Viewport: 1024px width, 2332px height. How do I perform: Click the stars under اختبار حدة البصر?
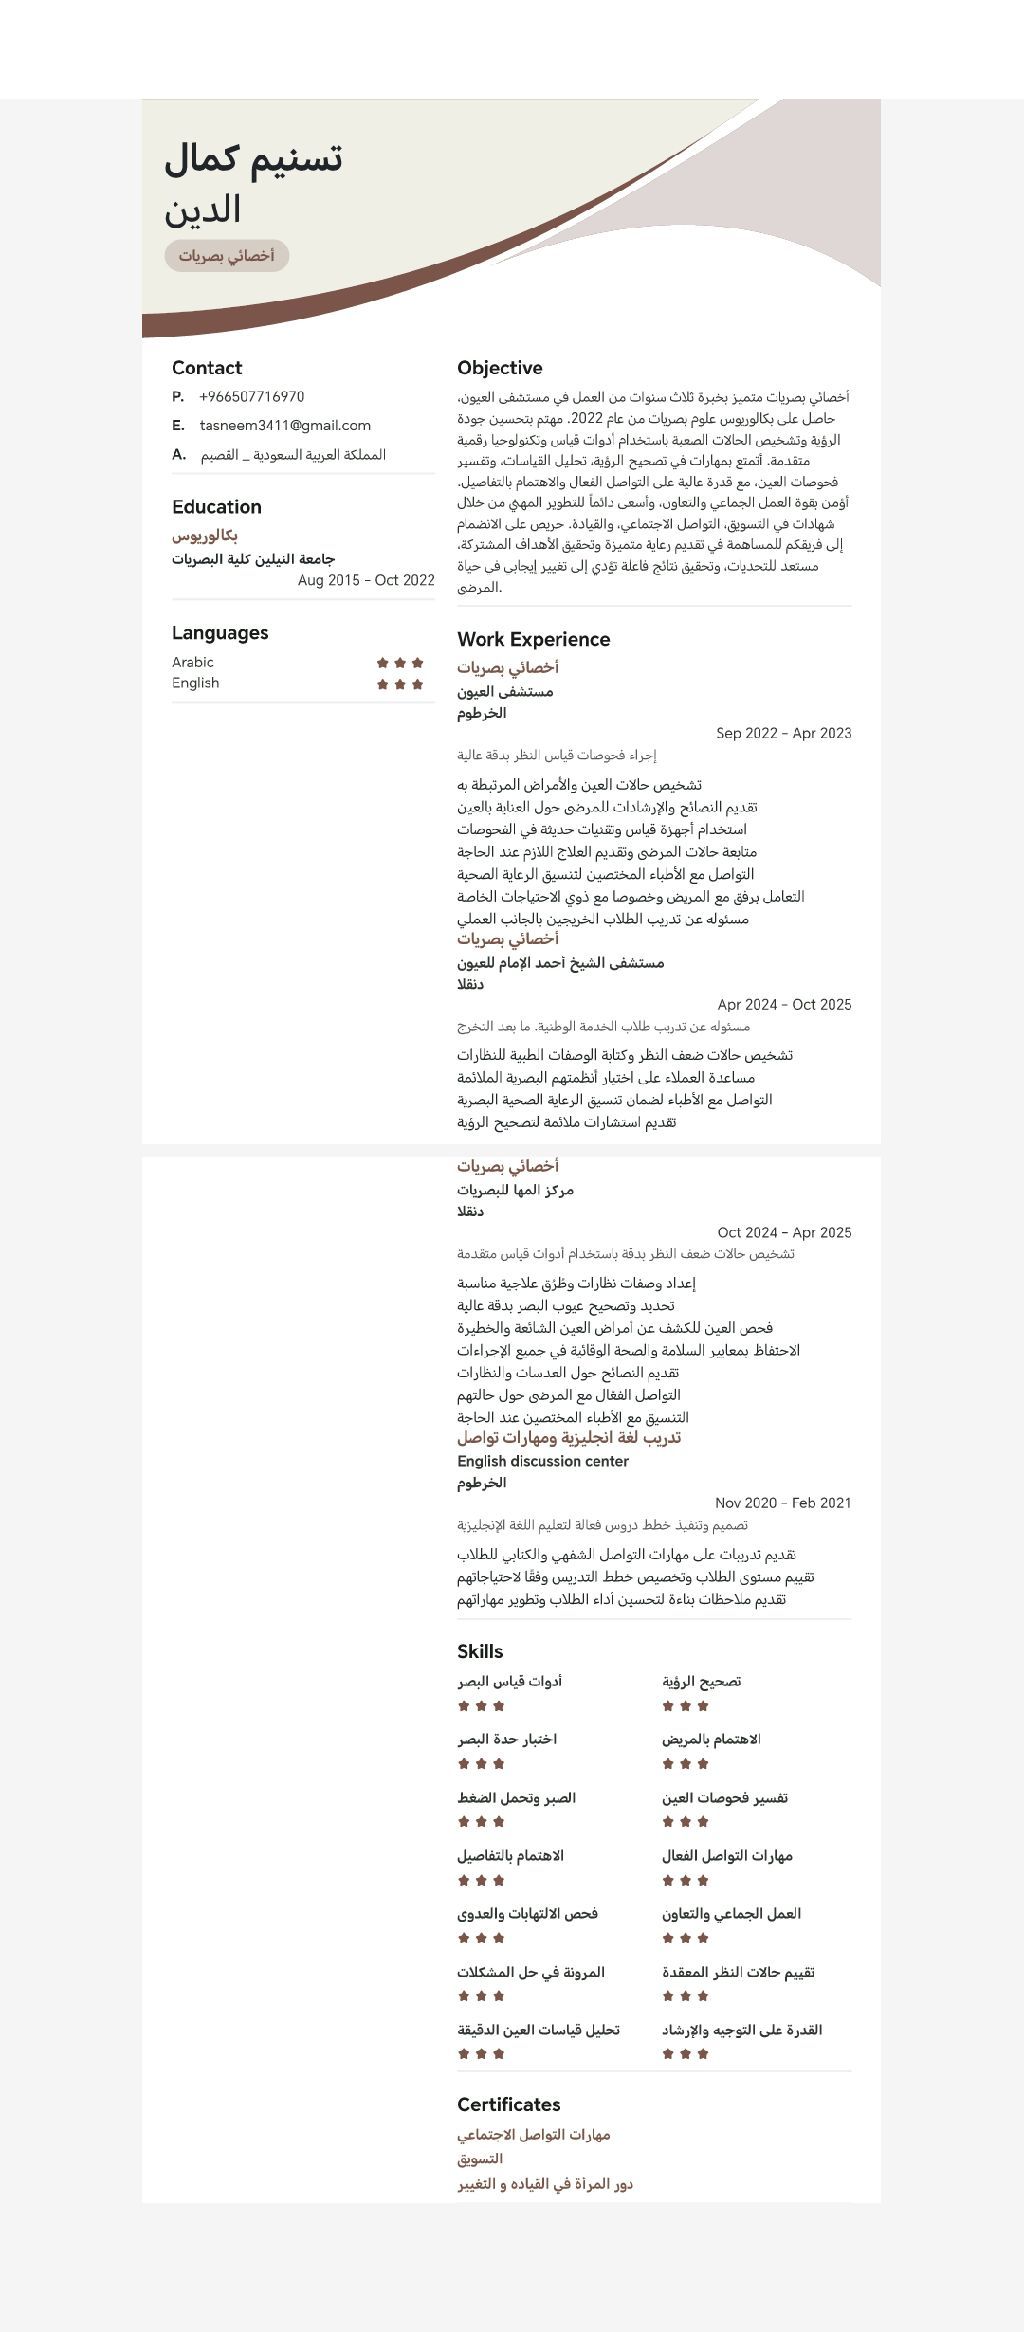[481, 1764]
